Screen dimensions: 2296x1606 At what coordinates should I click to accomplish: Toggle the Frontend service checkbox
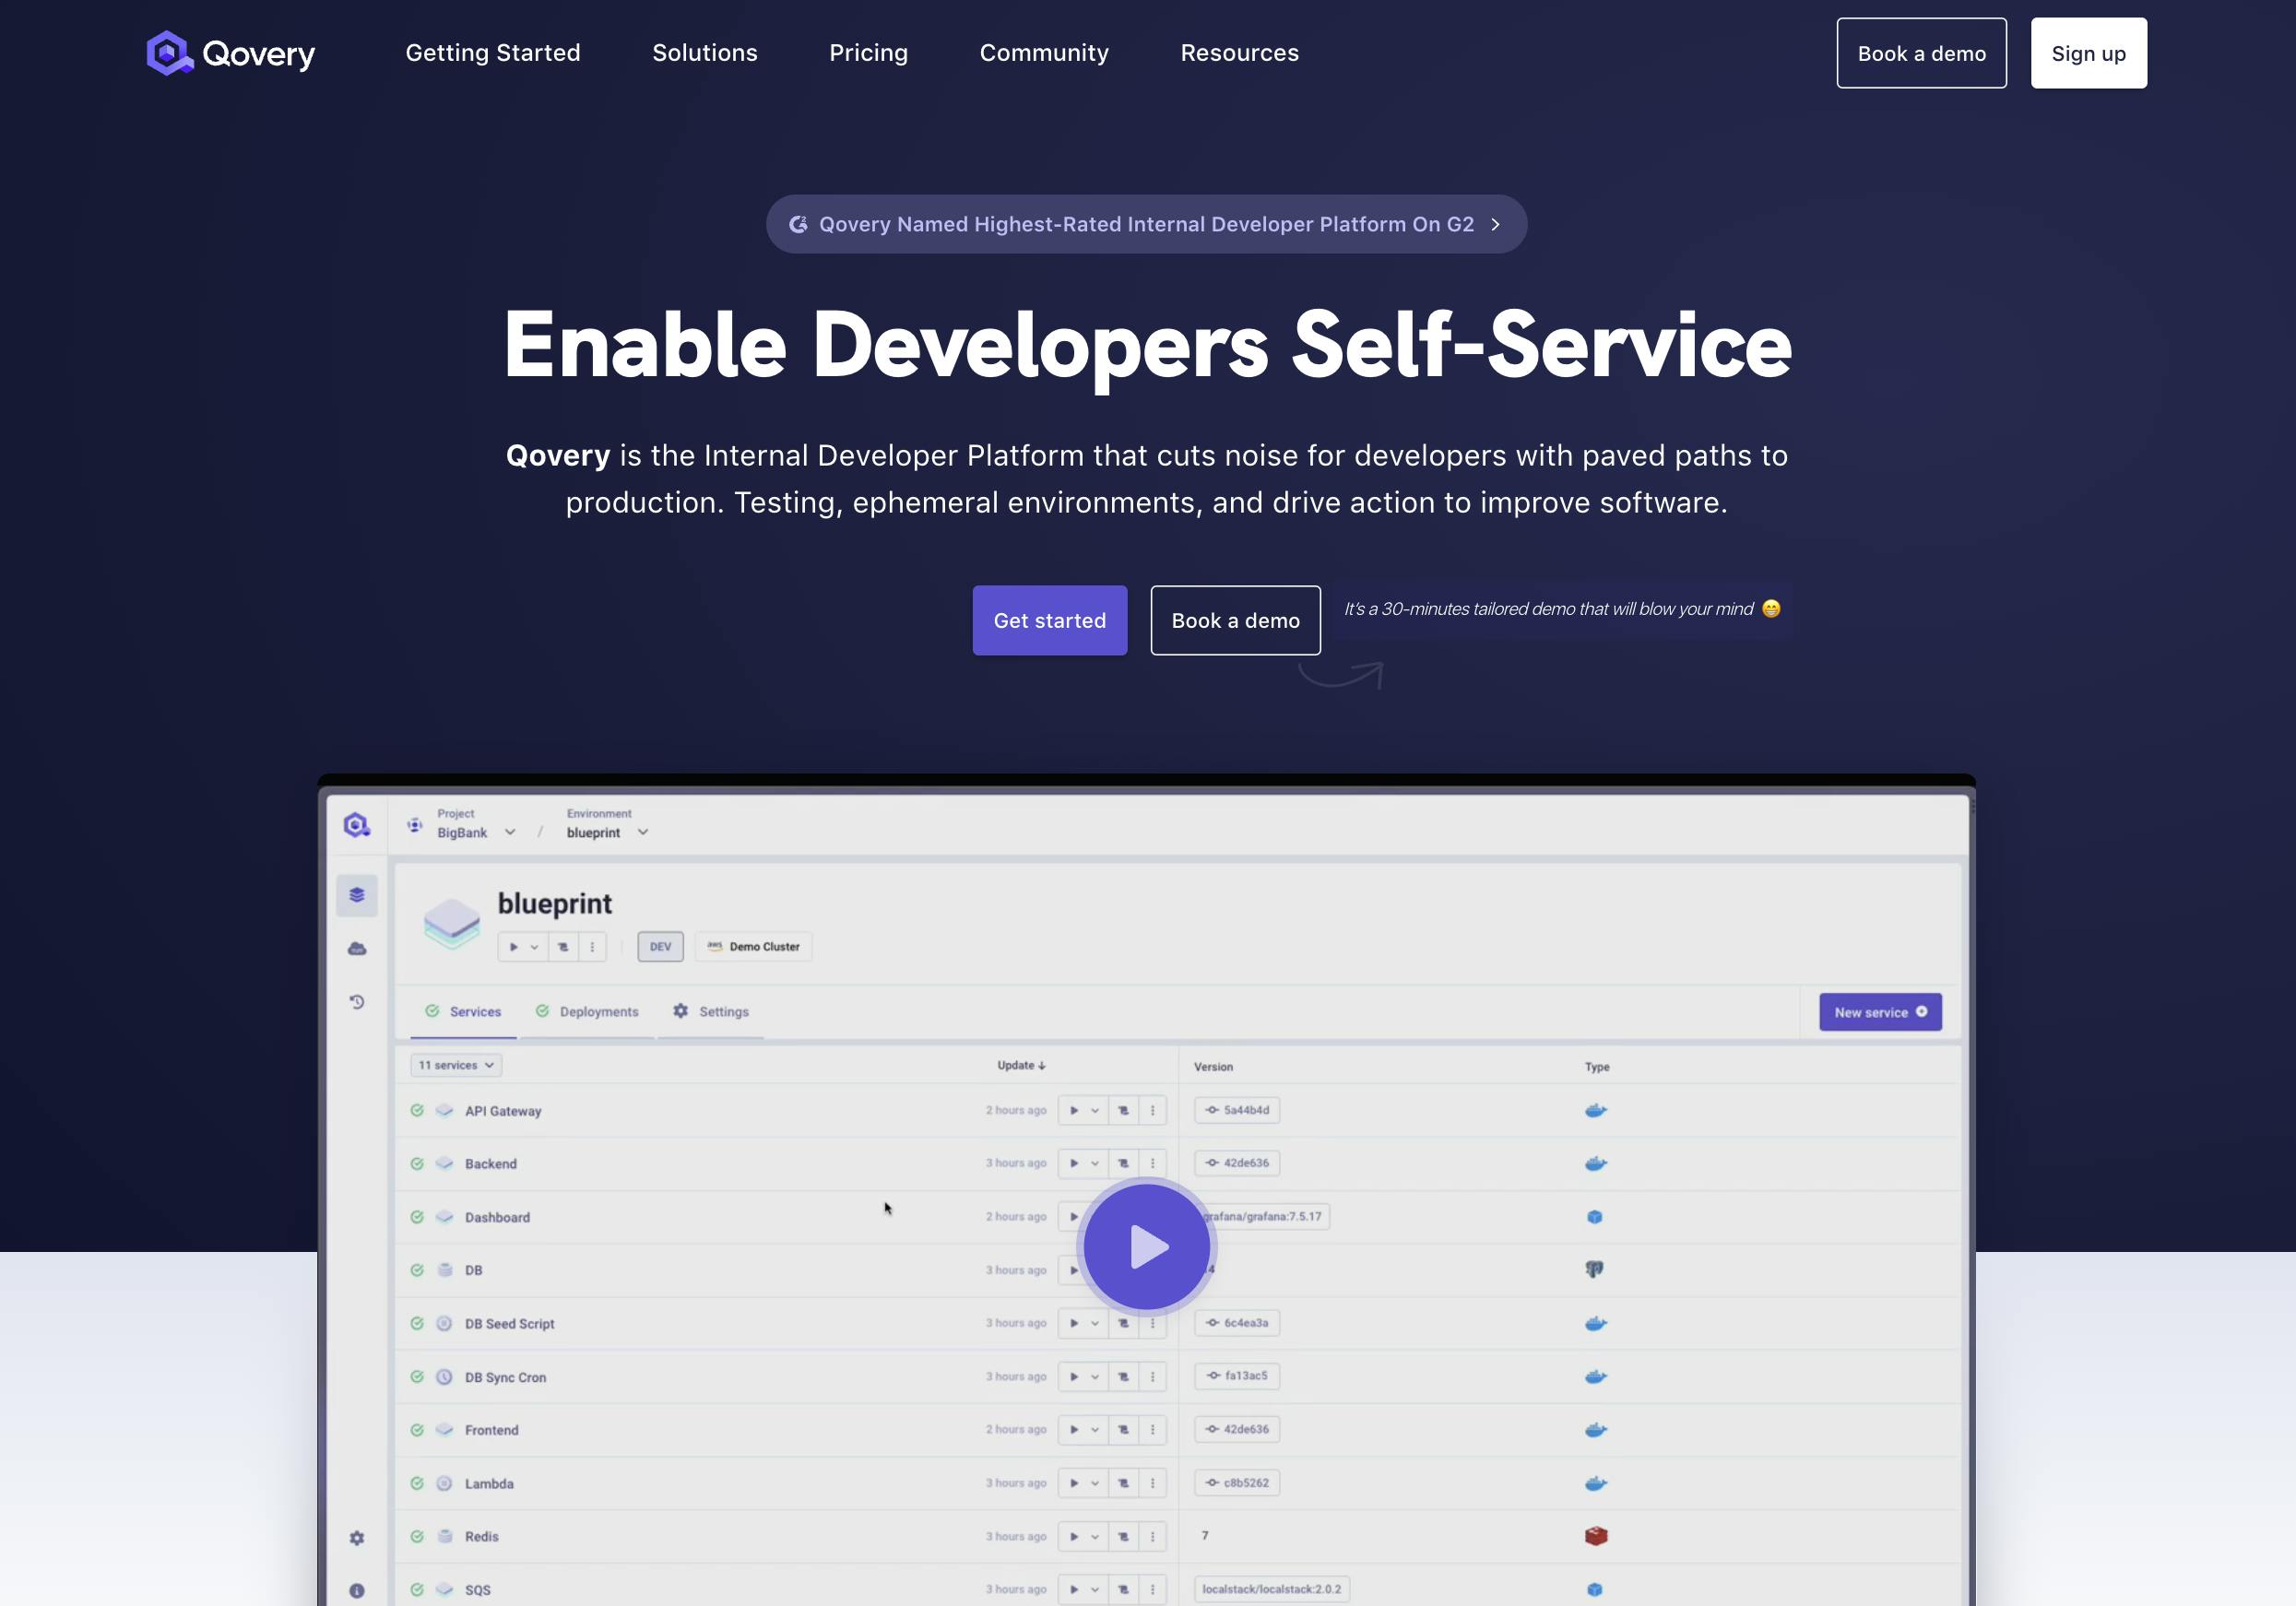pyautogui.click(x=415, y=1428)
